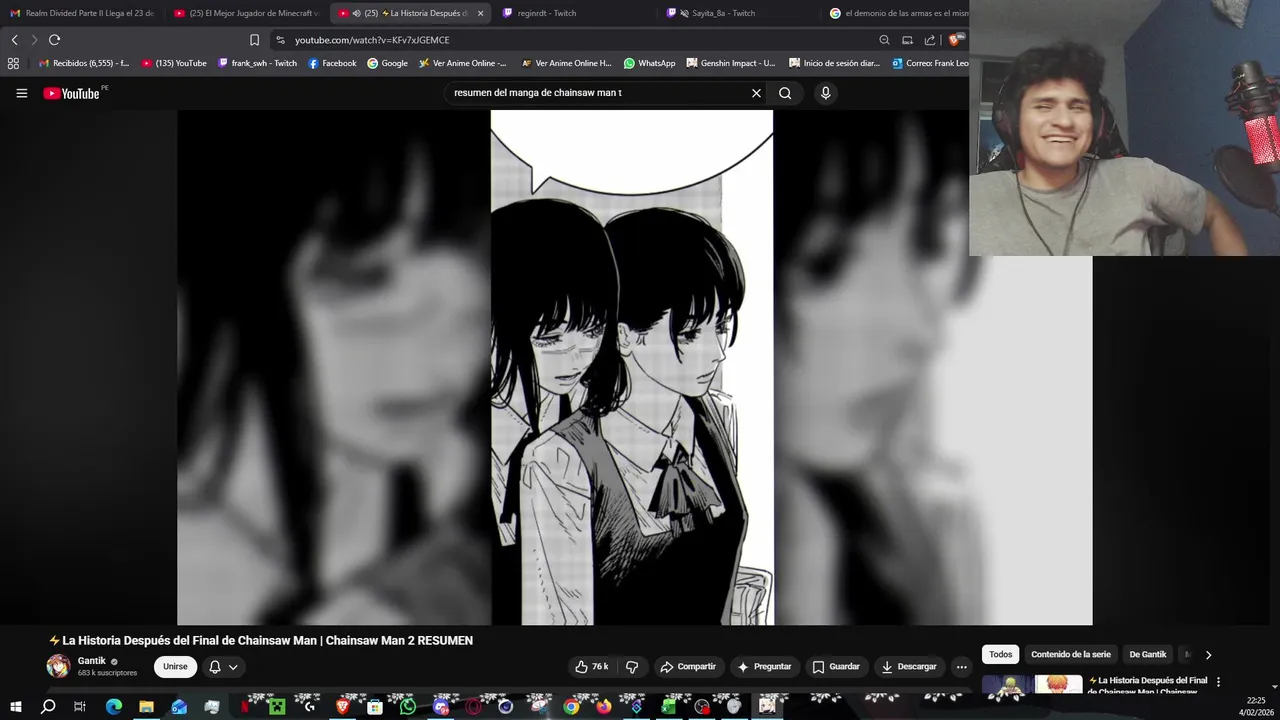
Task: Switch to el demonio de las armas tab
Action: point(898,13)
